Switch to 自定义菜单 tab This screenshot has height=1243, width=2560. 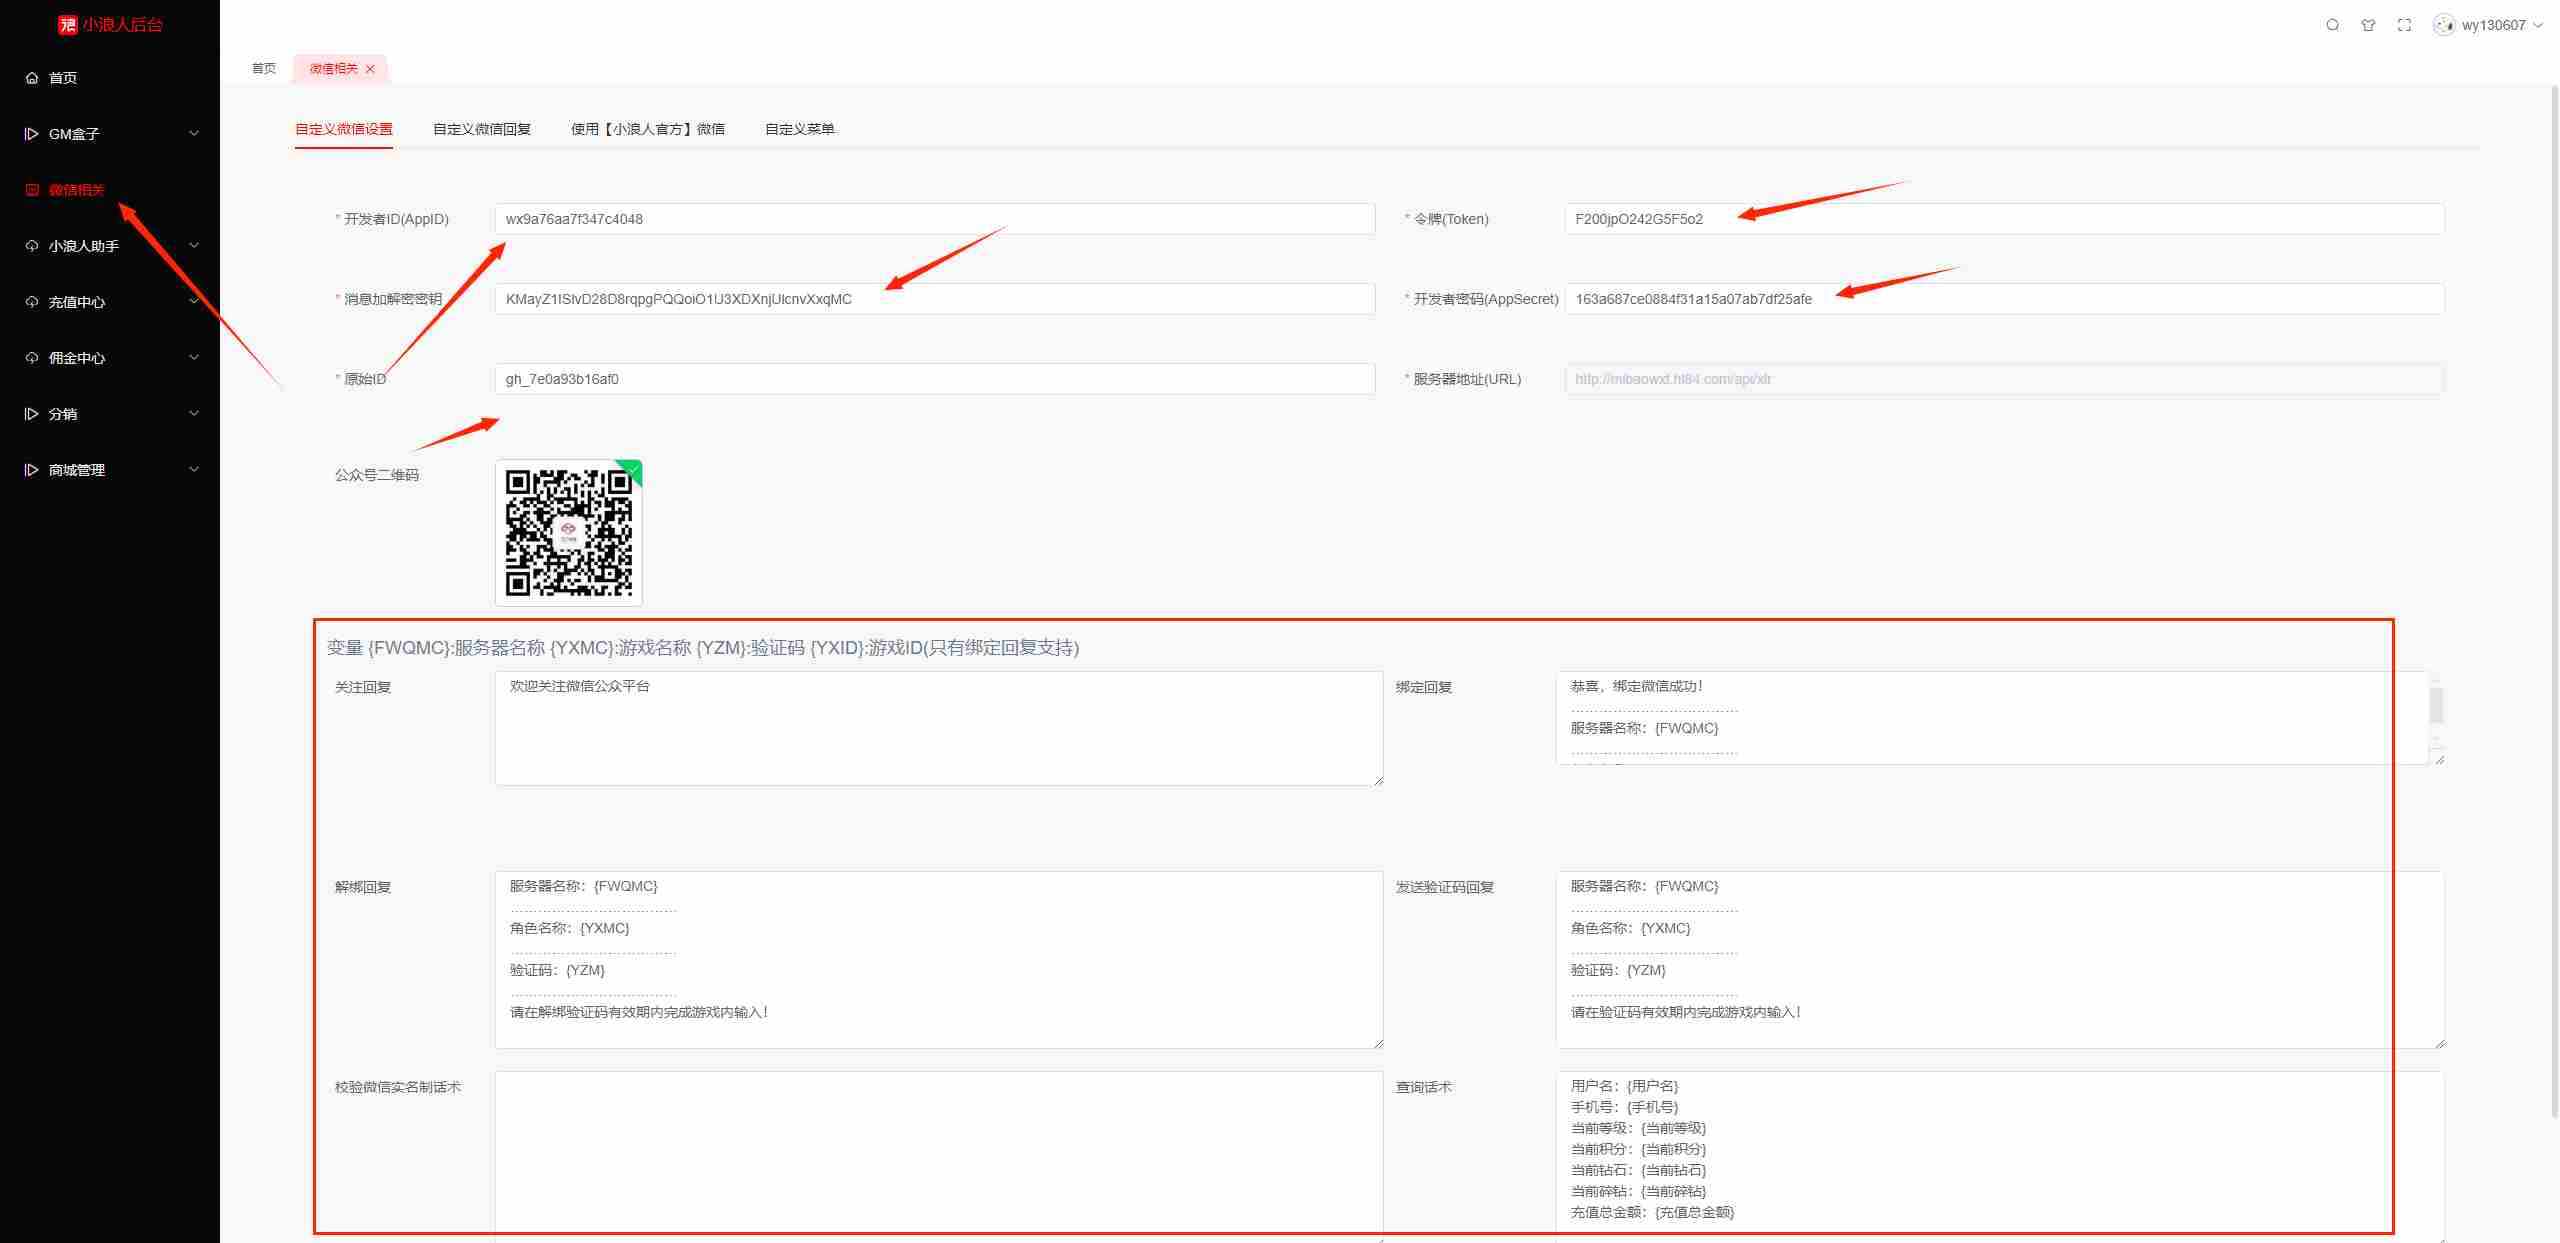point(799,129)
